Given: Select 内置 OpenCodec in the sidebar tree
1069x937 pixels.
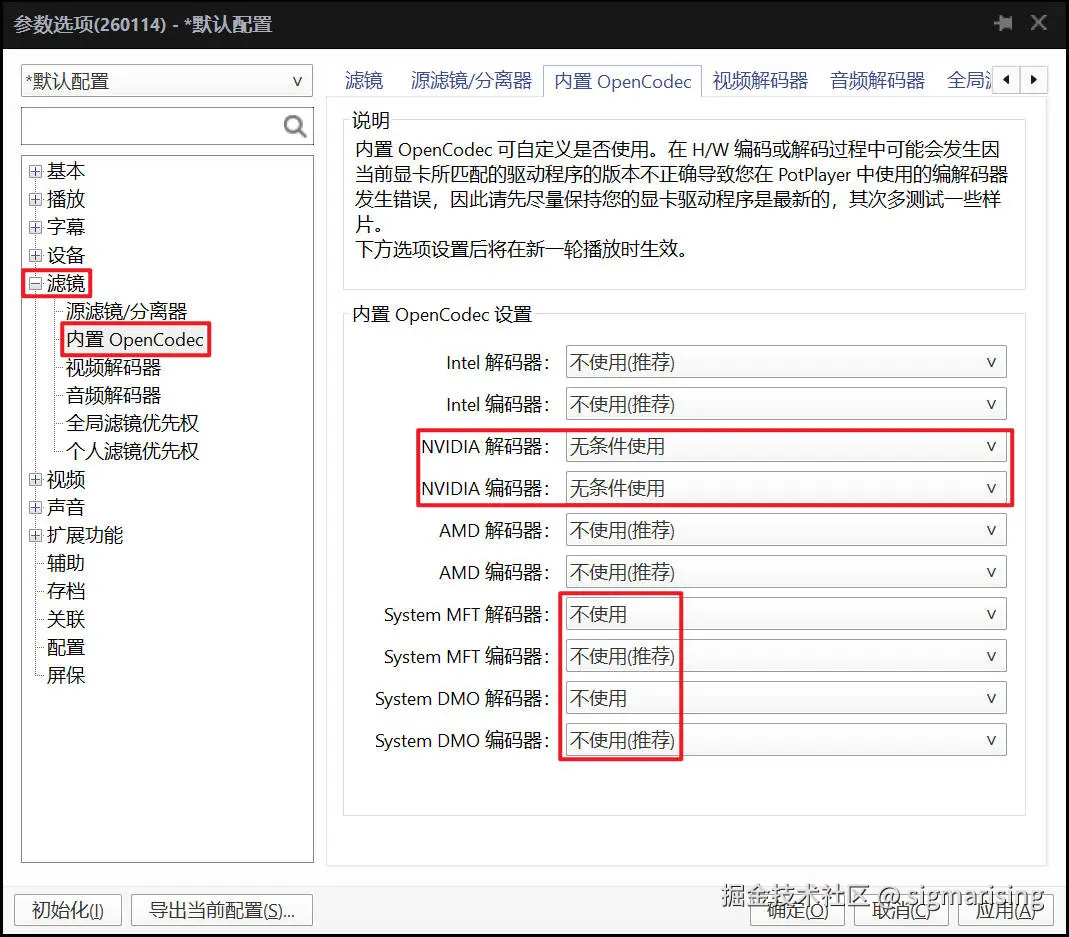Looking at the screenshot, I should click(135, 339).
